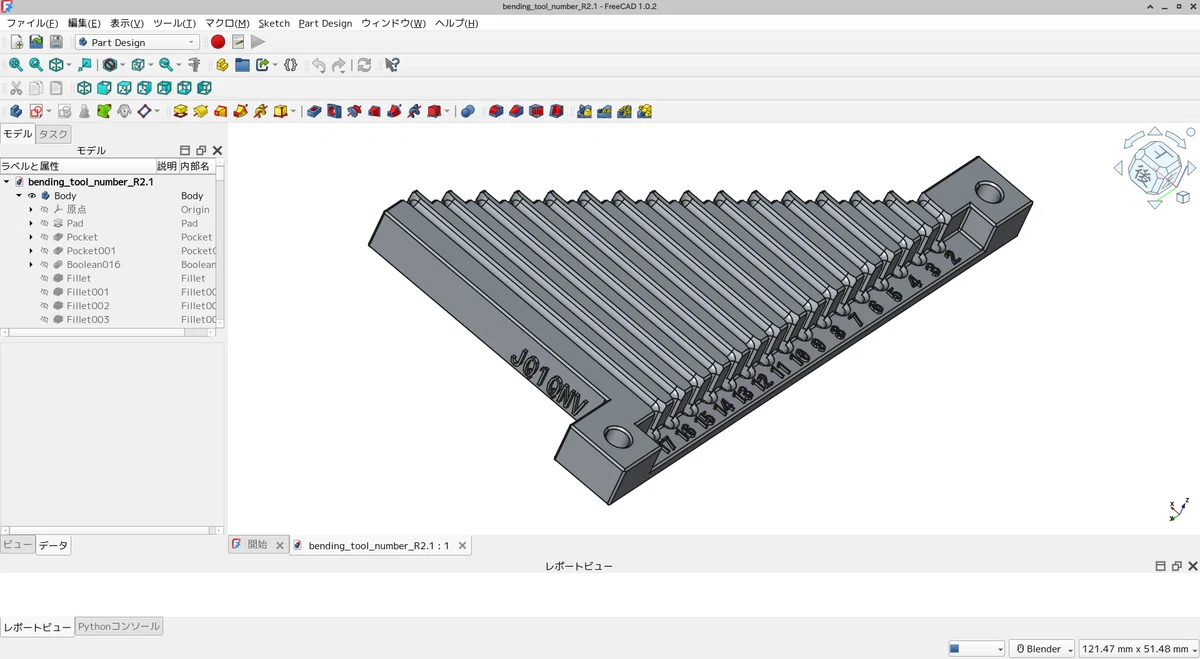Close the bending_tool_number_R2.1 : 1 tab
Image resolution: width=1200 pixels, height=659 pixels.
click(461, 546)
